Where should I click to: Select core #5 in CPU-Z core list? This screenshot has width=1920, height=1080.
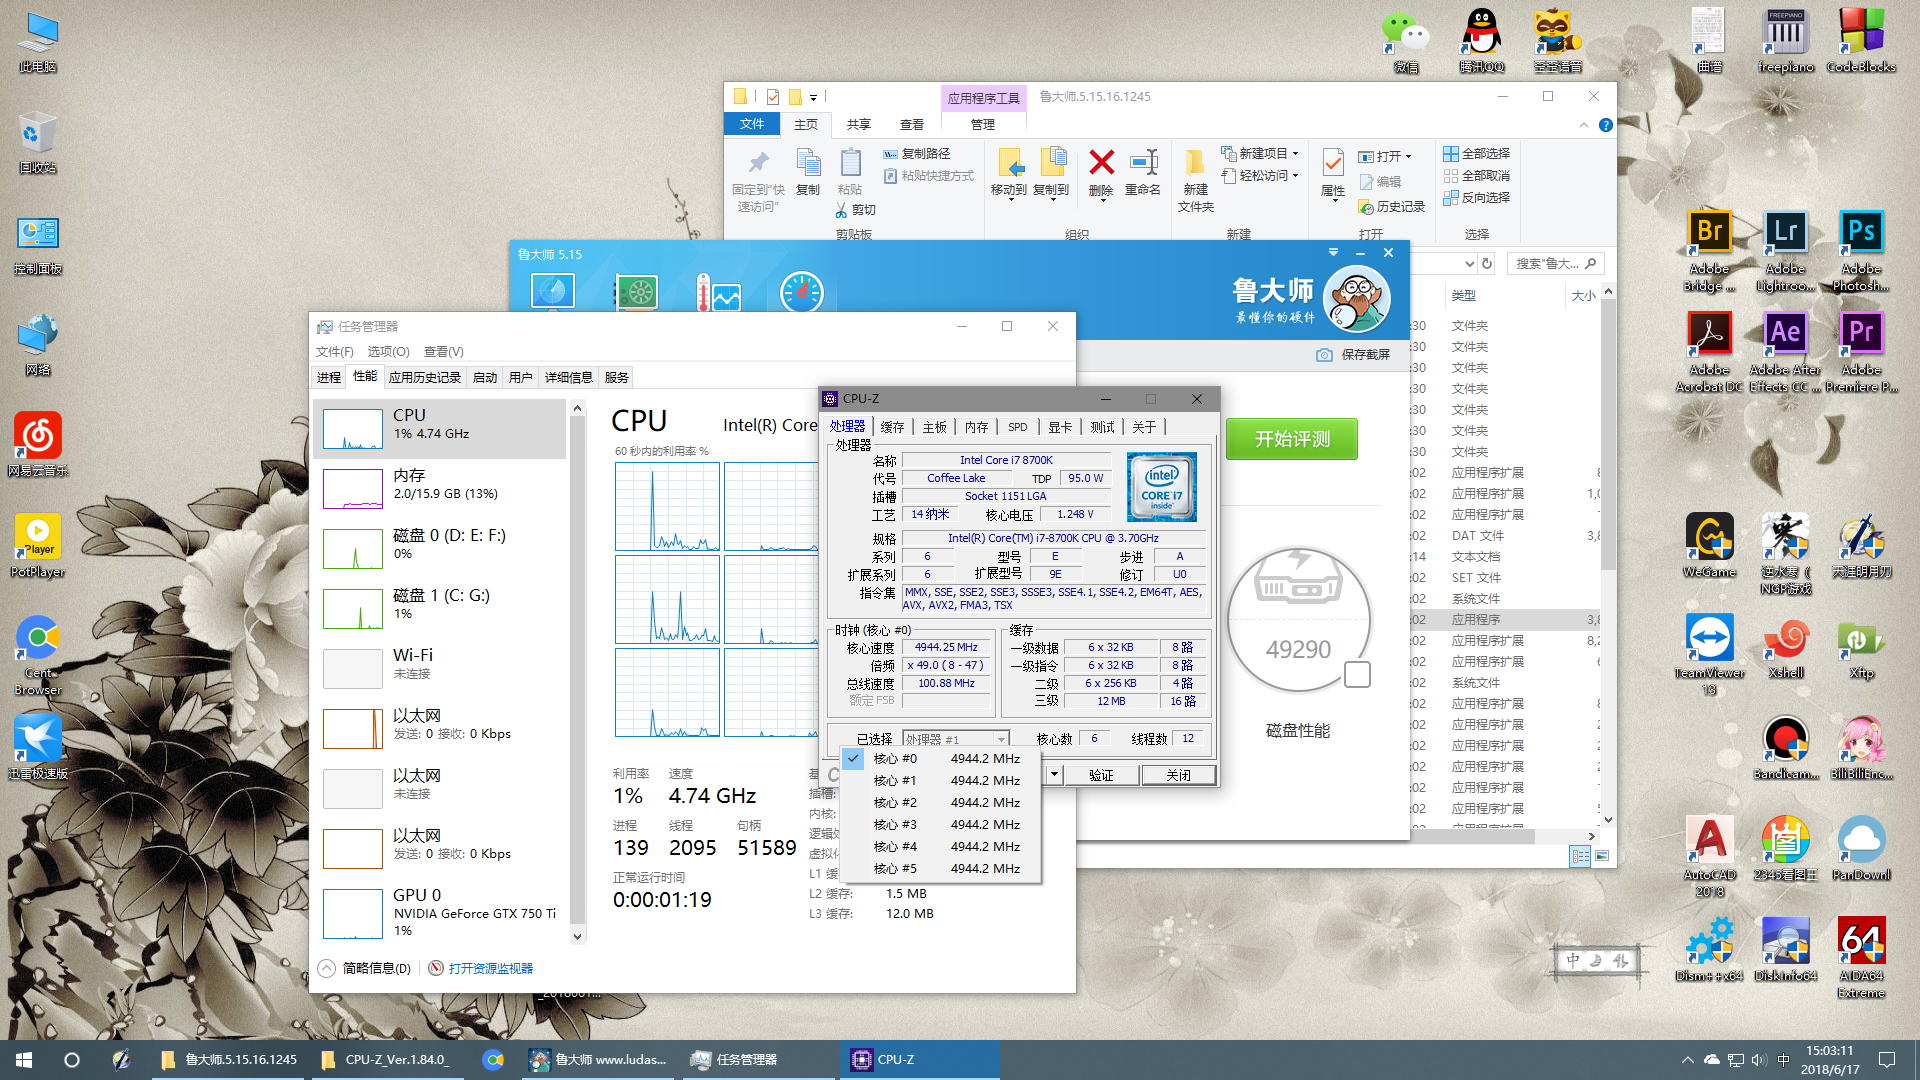(x=941, y=869)
